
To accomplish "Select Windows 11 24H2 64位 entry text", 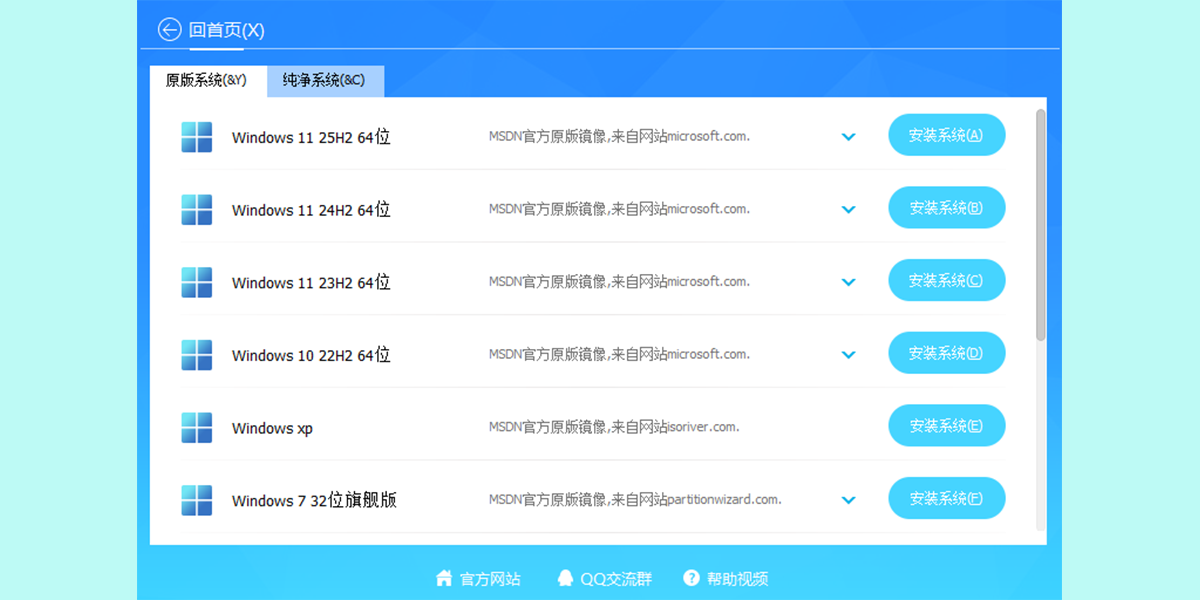I will point(311,210).
